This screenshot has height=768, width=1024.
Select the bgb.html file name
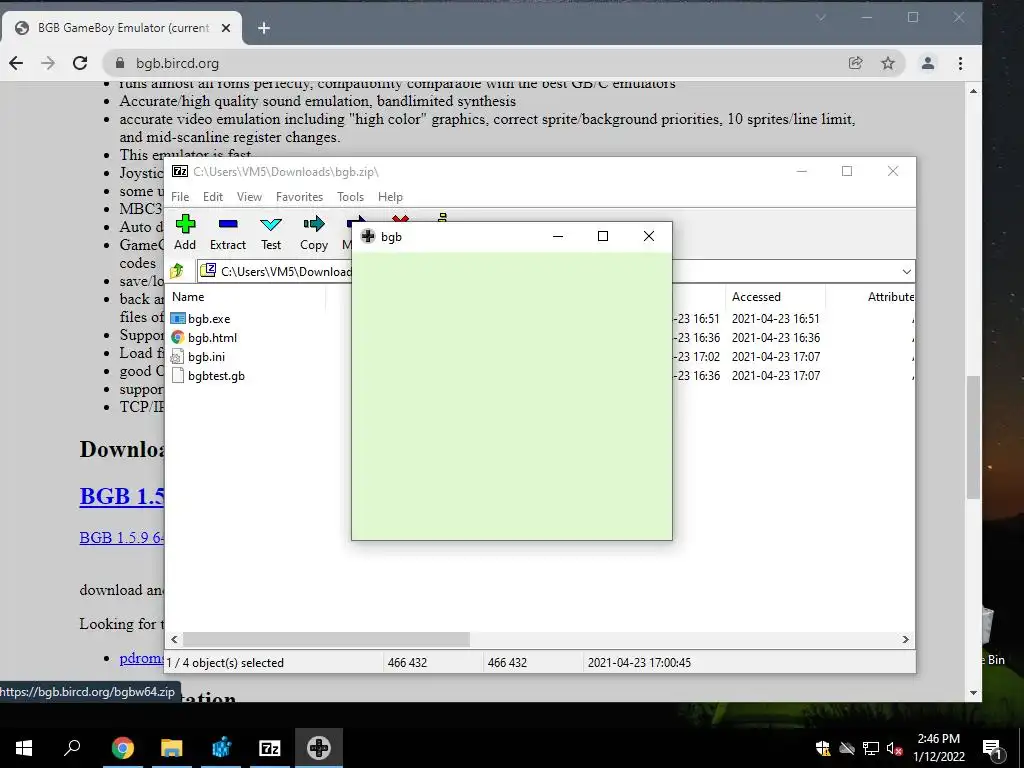click(212, 338)
